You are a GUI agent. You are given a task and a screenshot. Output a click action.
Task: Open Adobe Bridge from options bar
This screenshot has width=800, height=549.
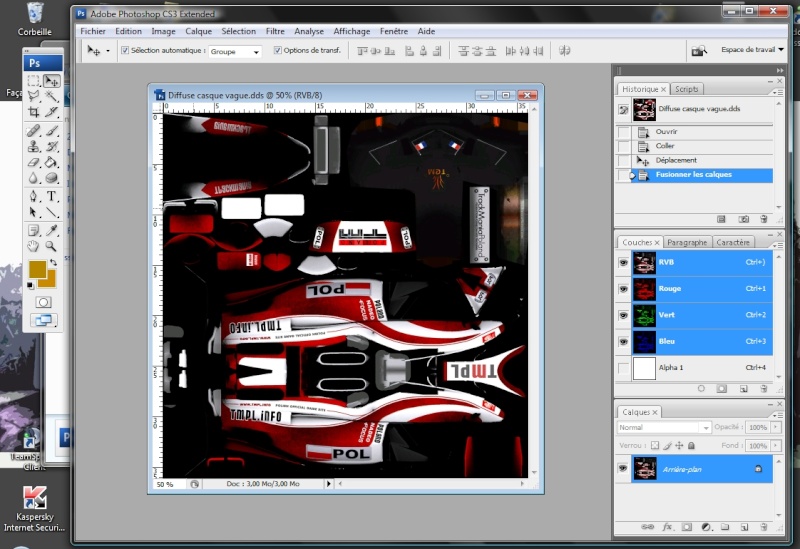click(x=699, y=51)
